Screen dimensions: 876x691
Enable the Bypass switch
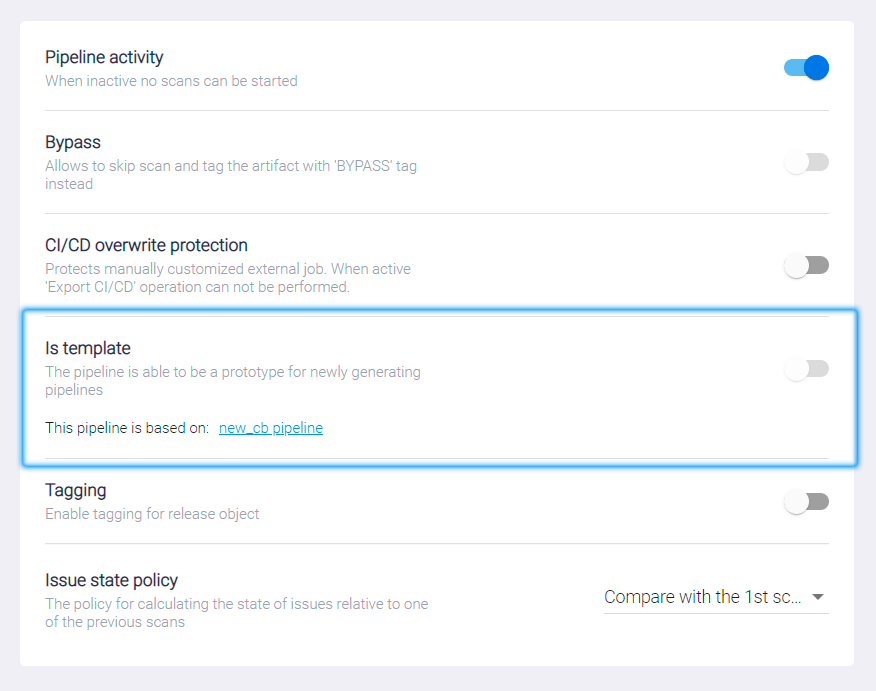tap(806, 162)
